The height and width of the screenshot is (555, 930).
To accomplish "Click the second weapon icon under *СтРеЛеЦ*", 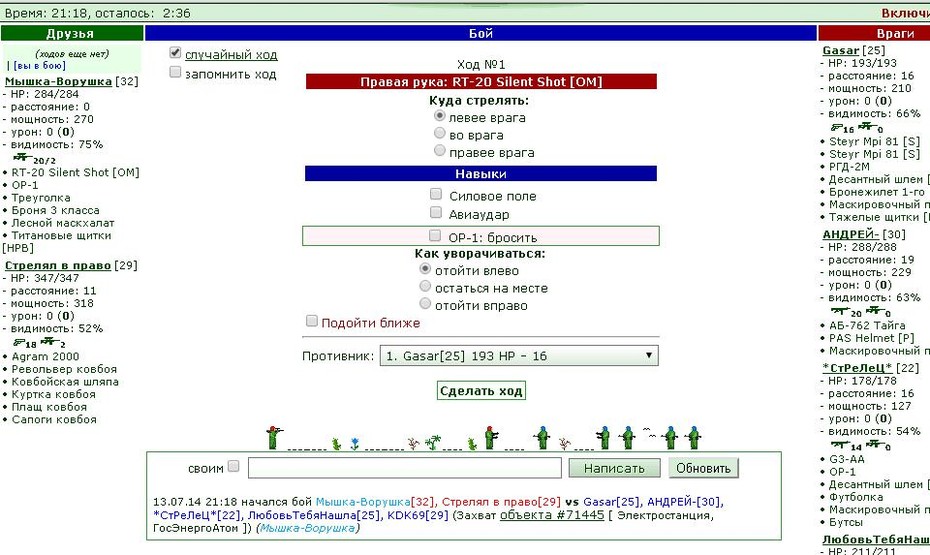I will (x=875, y=444).
